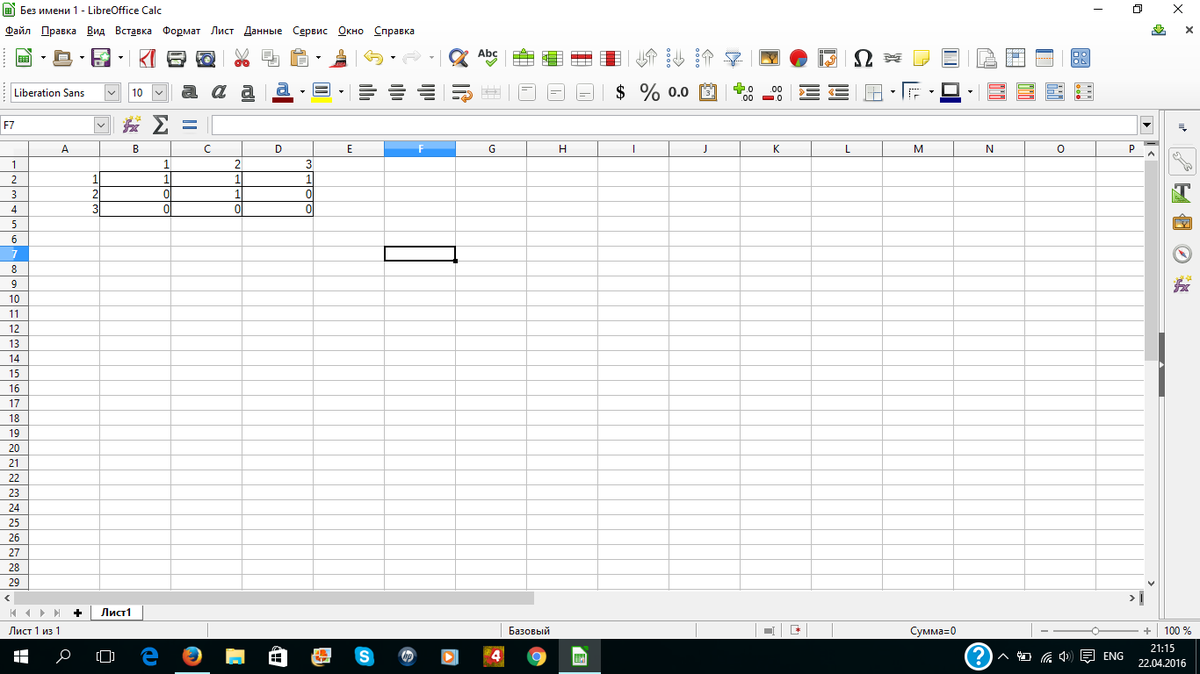Run Spelling check (Abc icon)

pyautogui.click(x=488, y=58)
